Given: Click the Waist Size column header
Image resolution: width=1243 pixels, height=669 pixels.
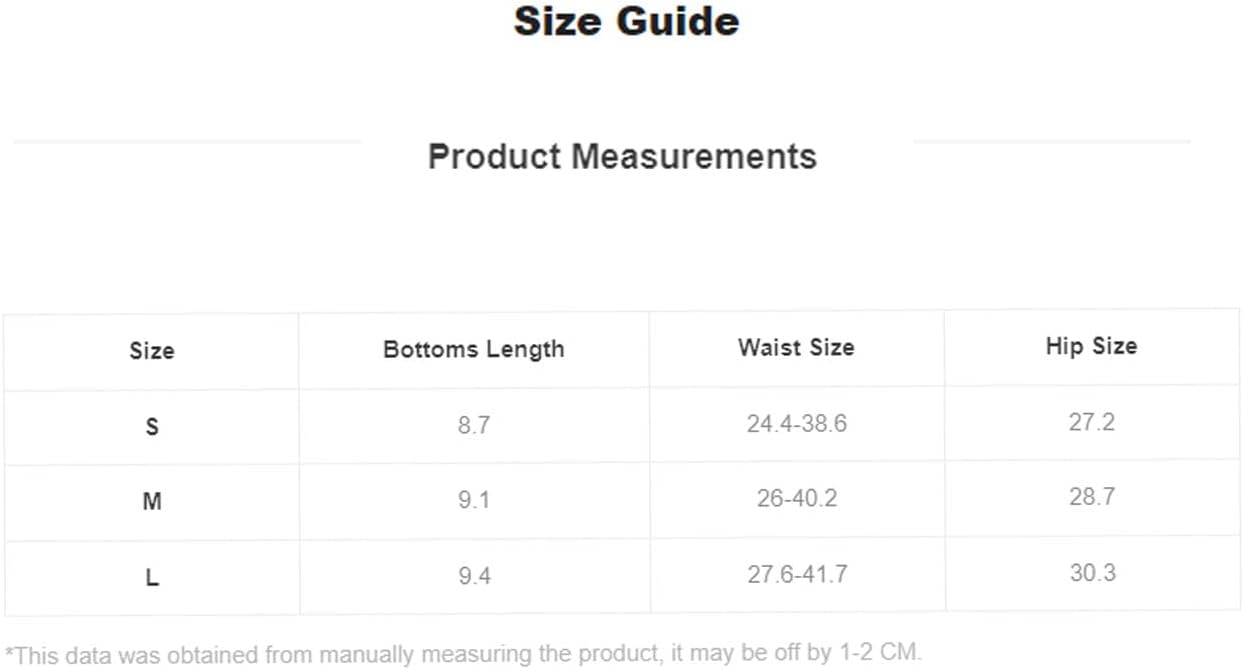Looking at the screenshot, I should click(x=796, y=348).
